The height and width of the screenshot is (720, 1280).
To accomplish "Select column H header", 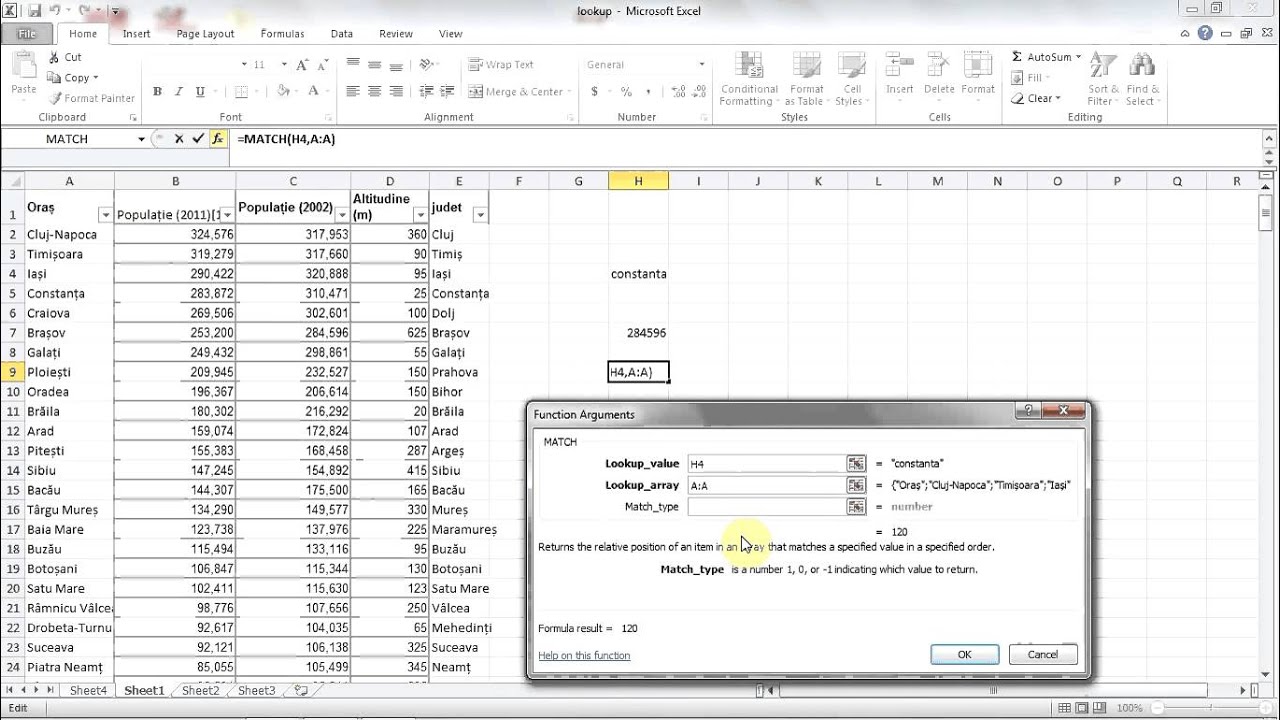I will pos(638,181).
